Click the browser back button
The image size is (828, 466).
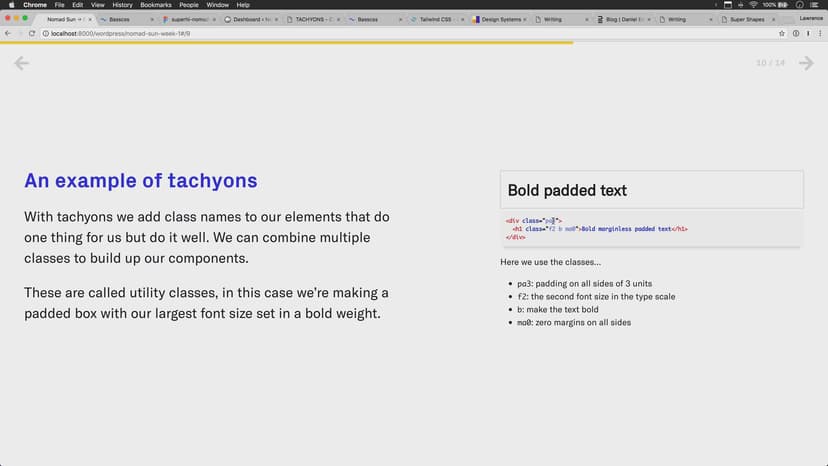pos(8,33)
